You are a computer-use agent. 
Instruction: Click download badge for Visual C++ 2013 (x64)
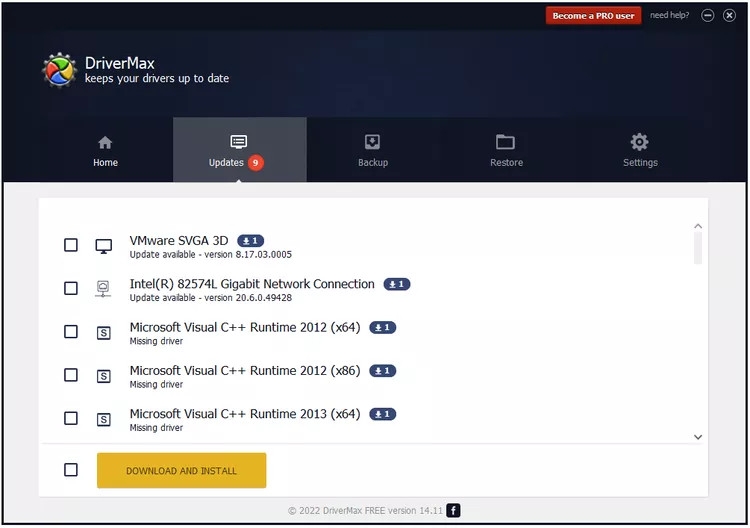[x=382, y=414]
